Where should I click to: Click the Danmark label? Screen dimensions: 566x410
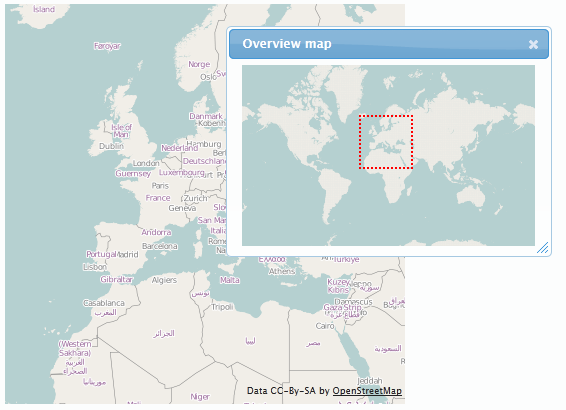point(206,116)
